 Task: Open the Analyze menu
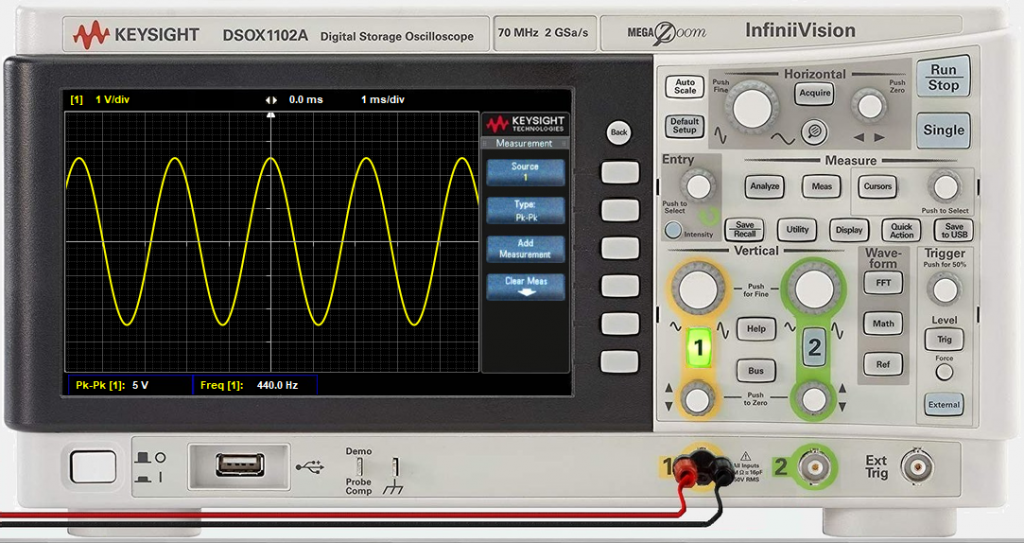tap(764, 186)
